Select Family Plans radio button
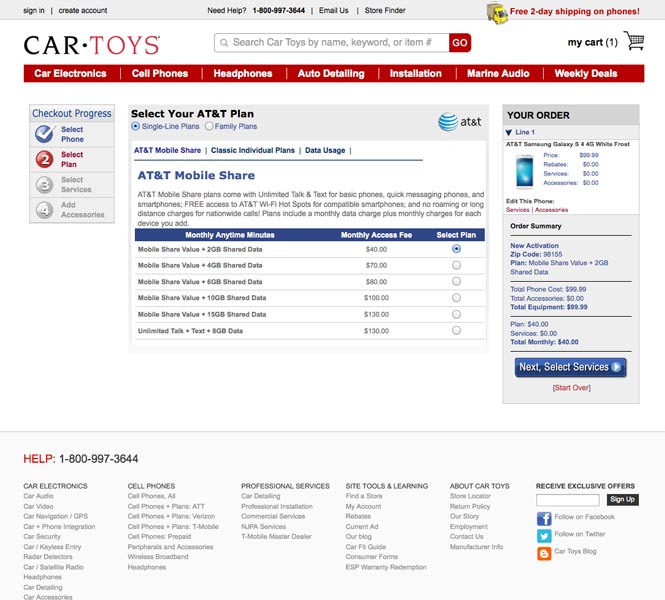 209,126
